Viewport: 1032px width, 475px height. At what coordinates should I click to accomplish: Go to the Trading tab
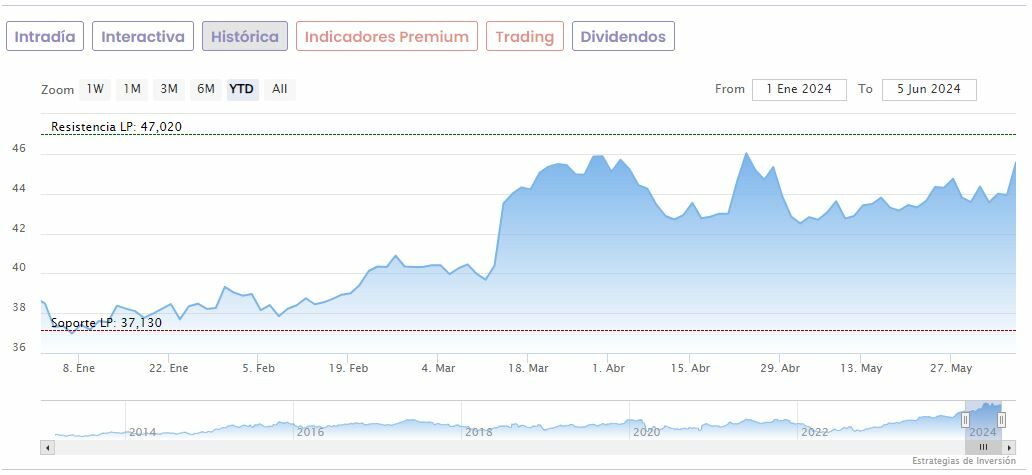525,37
